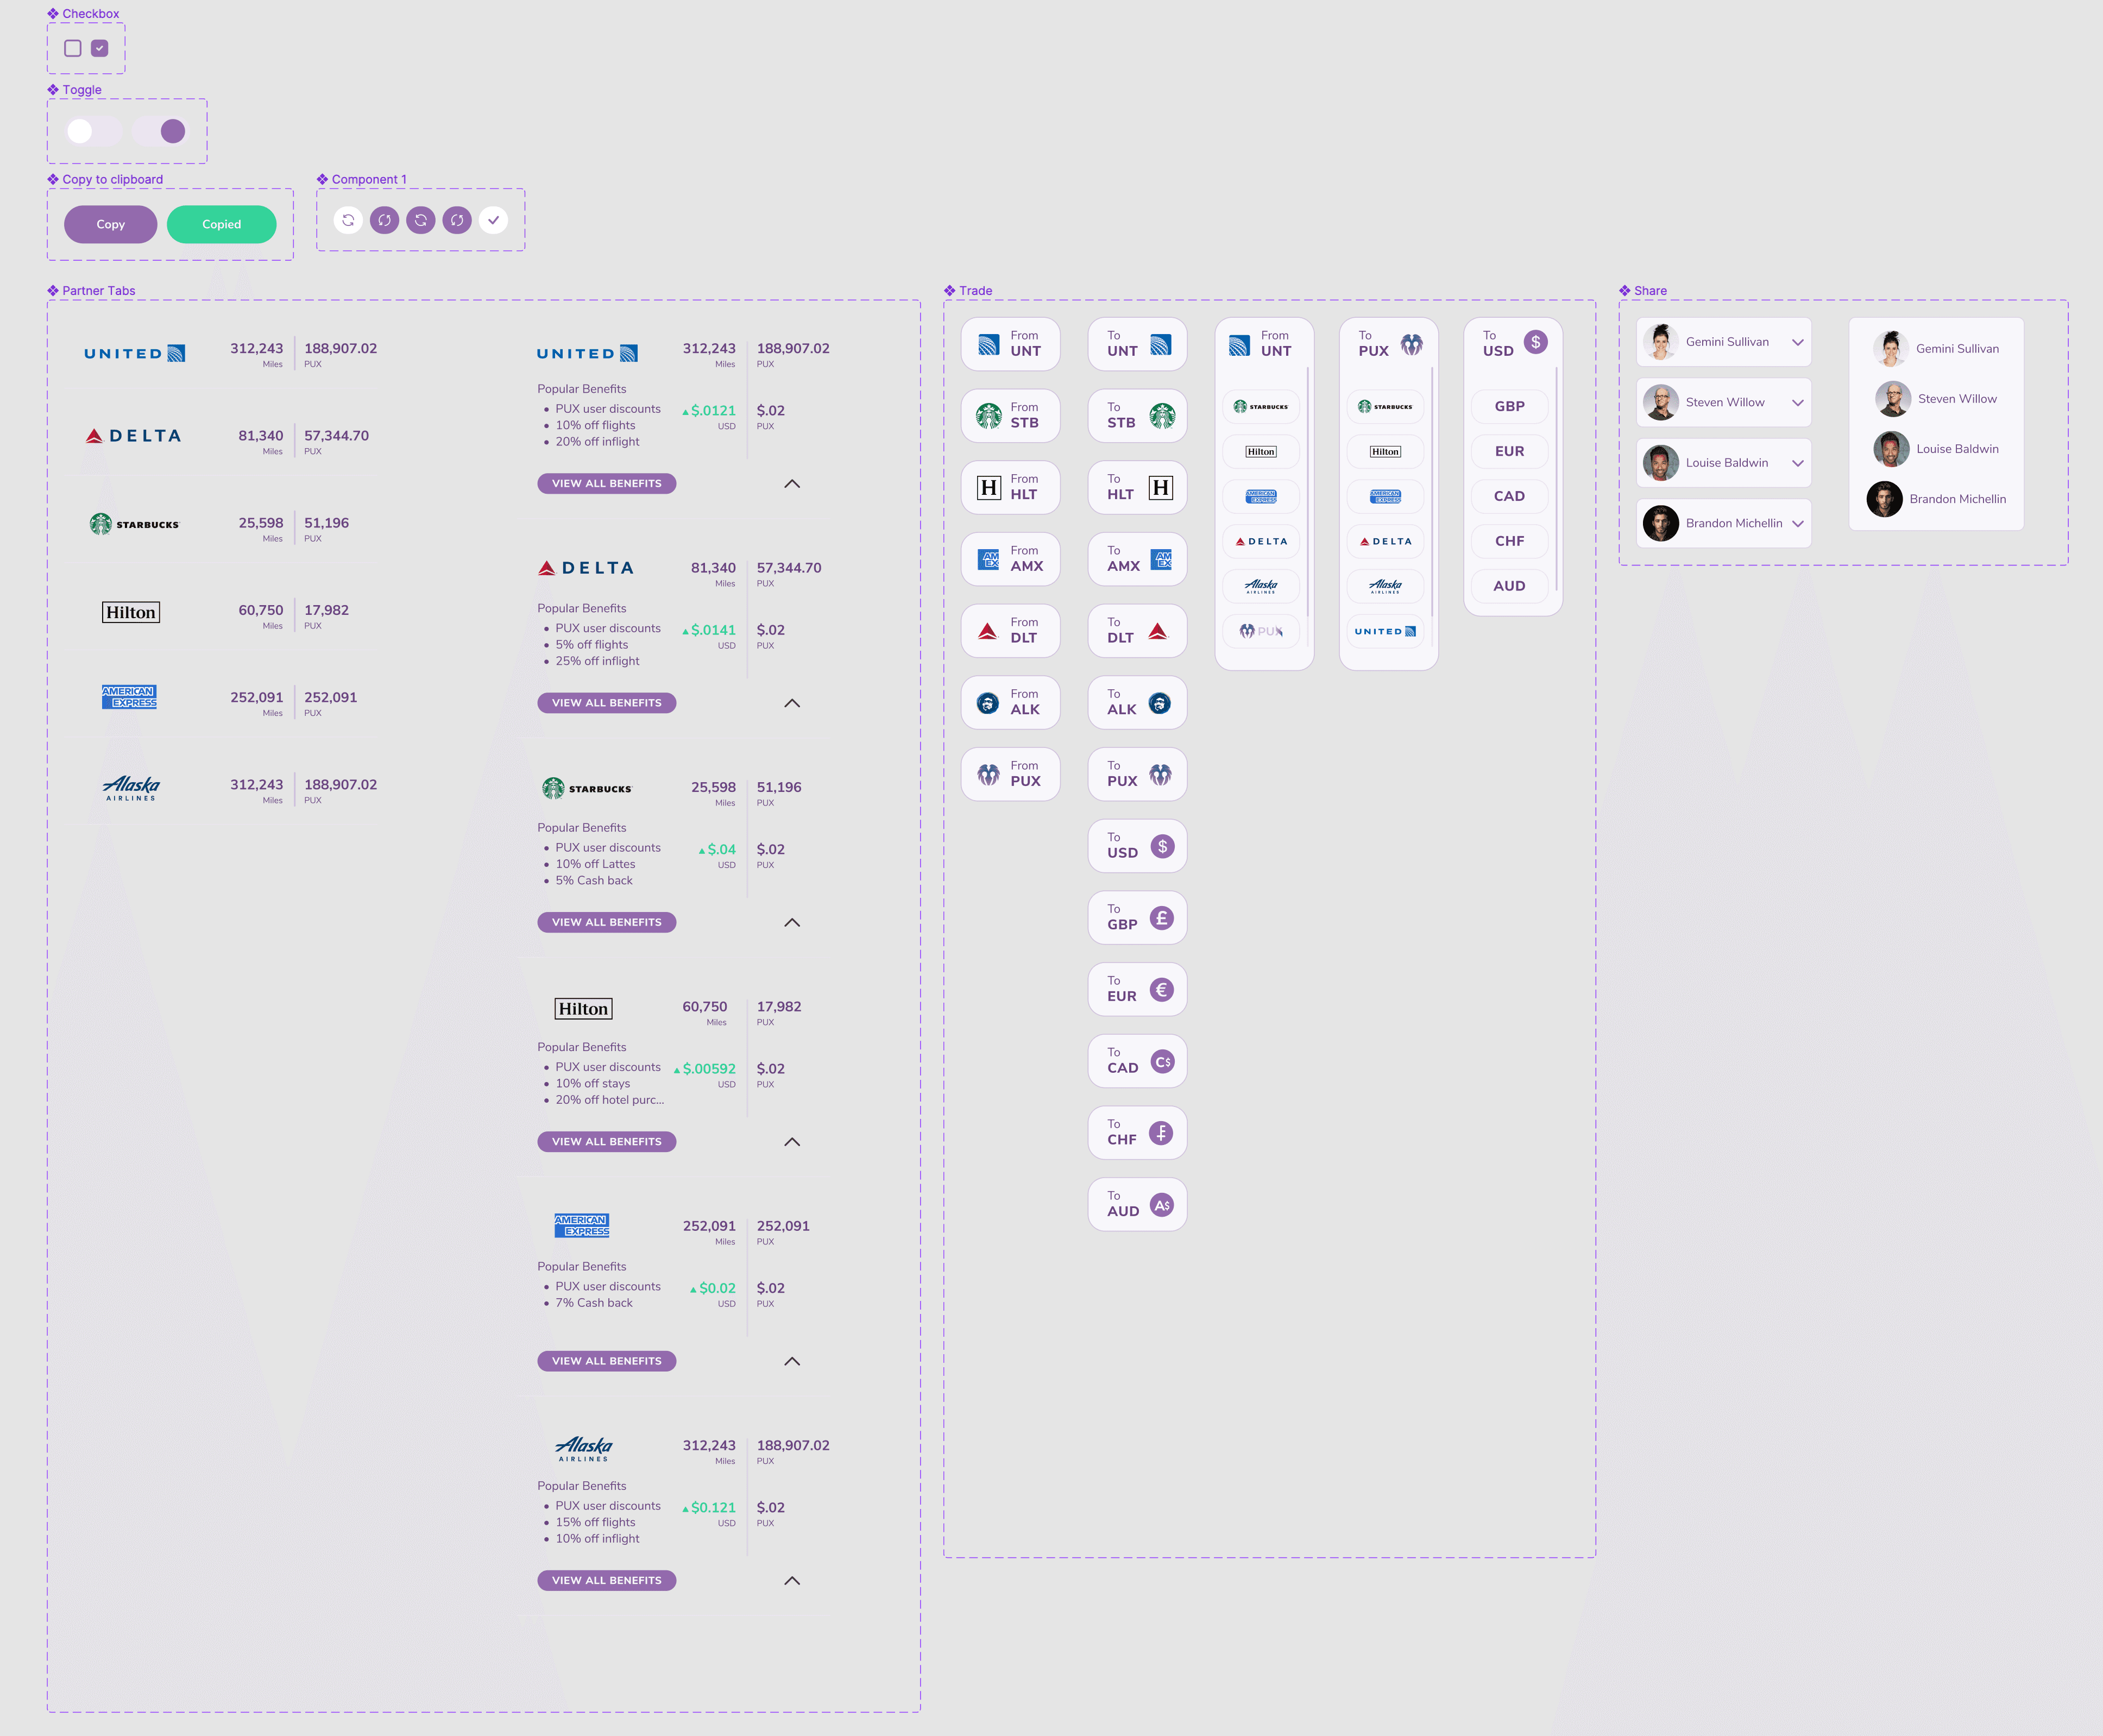Click the Delta logo on From DLT
This screenshot has width=2103, height=1736.
988,631
